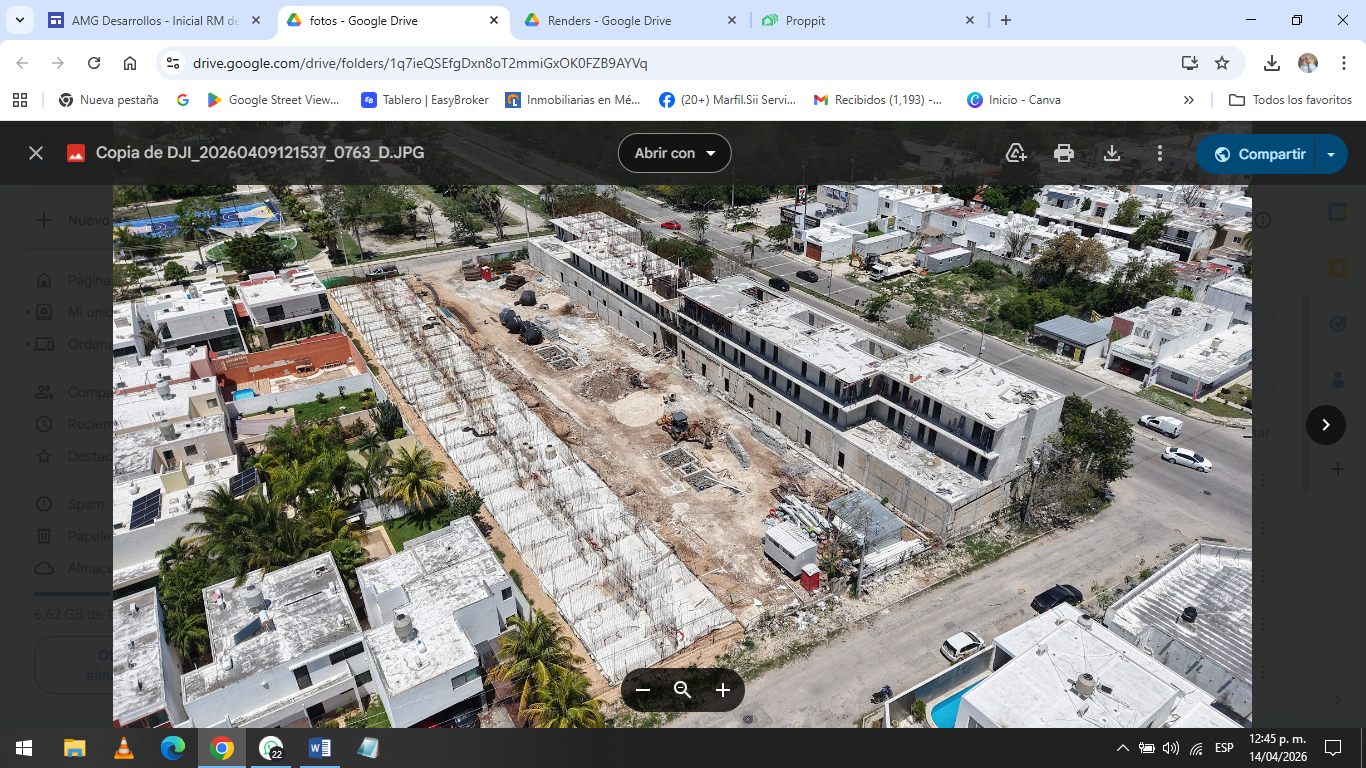Add shortcut to Drive icon in preview toolbar
The image size is (1366, 768).
(x=1016, y=153)
